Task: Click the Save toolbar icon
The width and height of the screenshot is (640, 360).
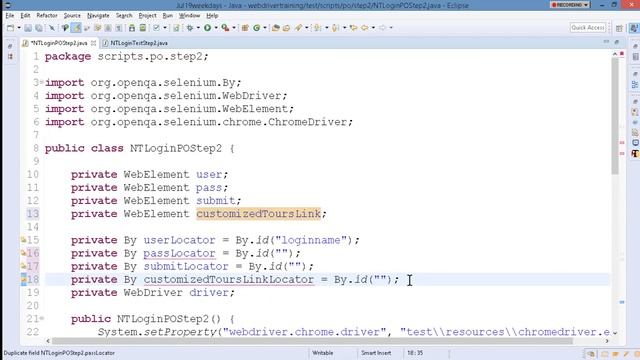Action: click(x=28, y=28)
